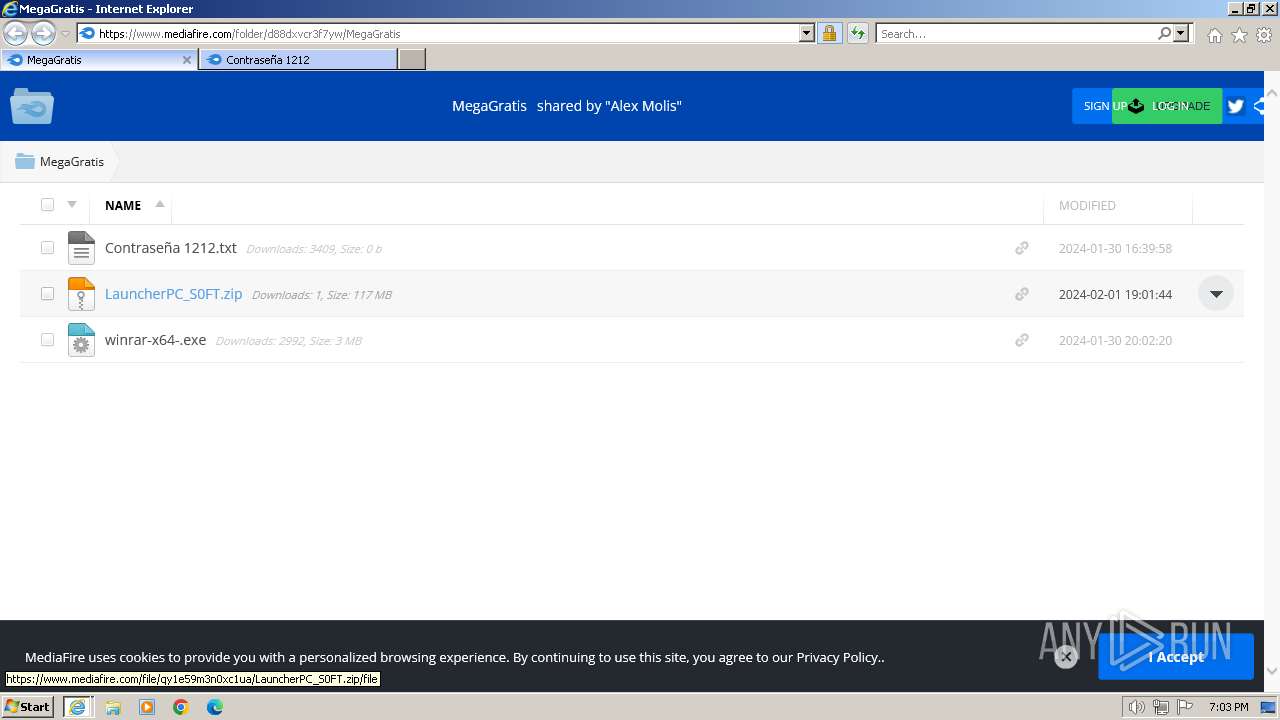Sort by NAME column arrow
The width and height of the screenshot is (1280, 720).
159,204
